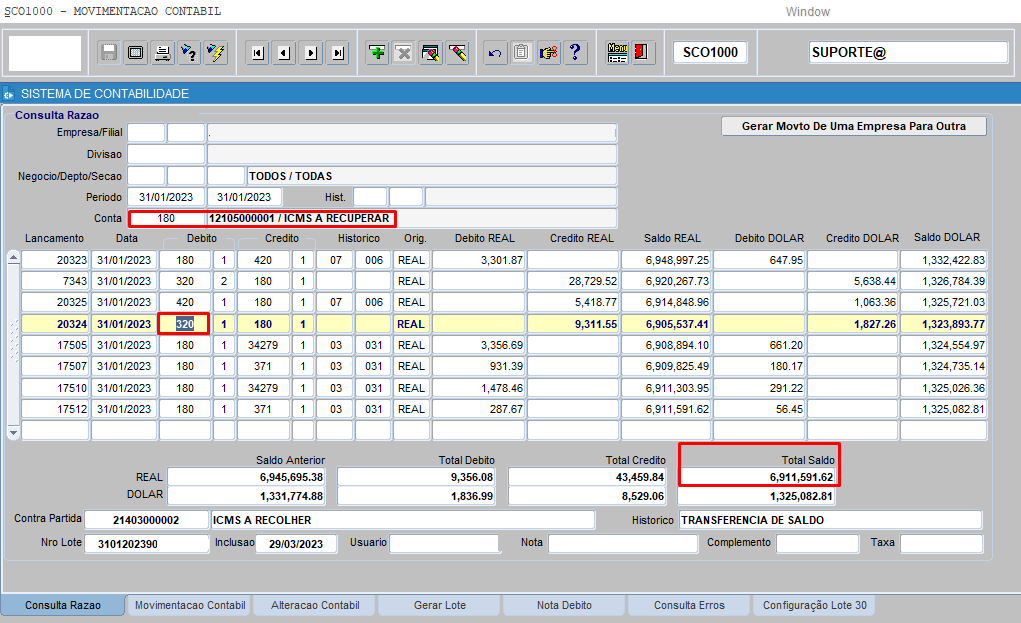Select Lancamento cell 20323

(x=55, y=260)
